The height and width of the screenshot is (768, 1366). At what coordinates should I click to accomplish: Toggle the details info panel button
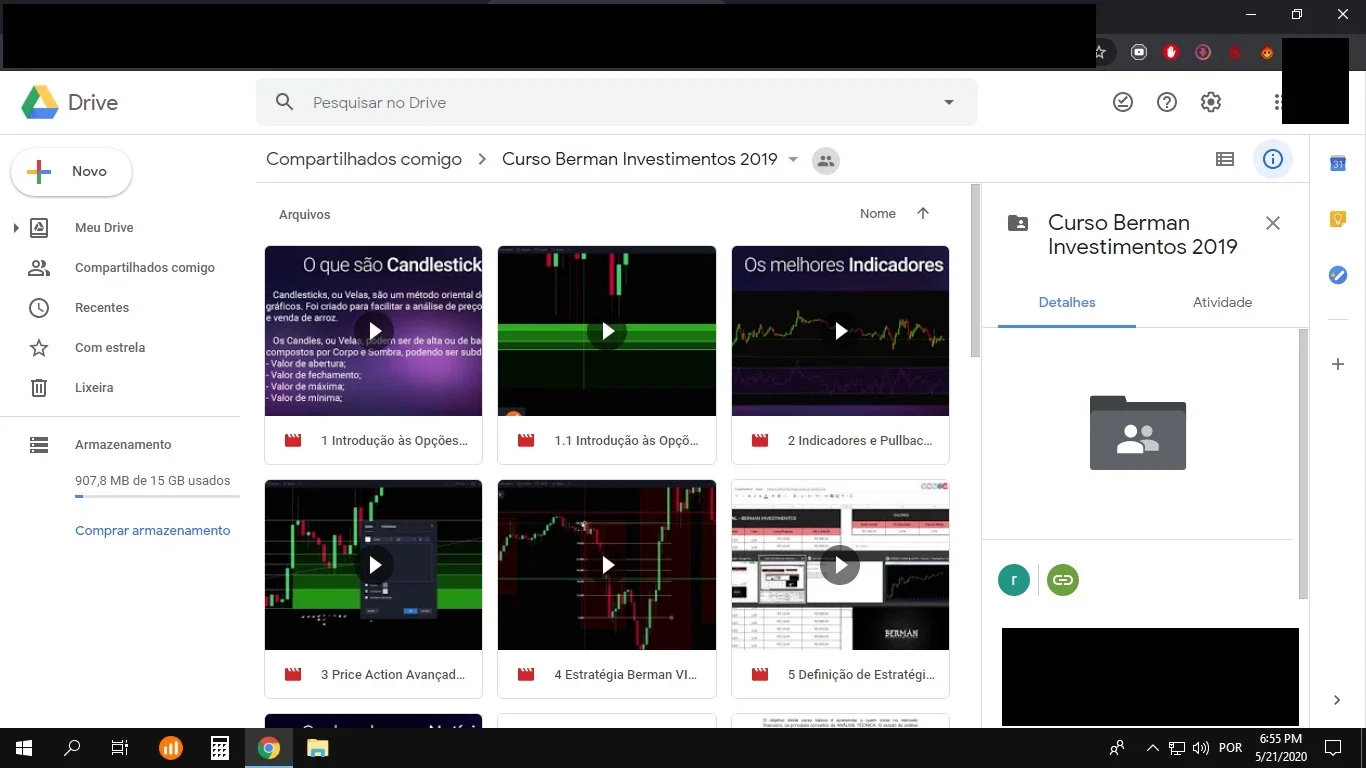click(1273, 159)
